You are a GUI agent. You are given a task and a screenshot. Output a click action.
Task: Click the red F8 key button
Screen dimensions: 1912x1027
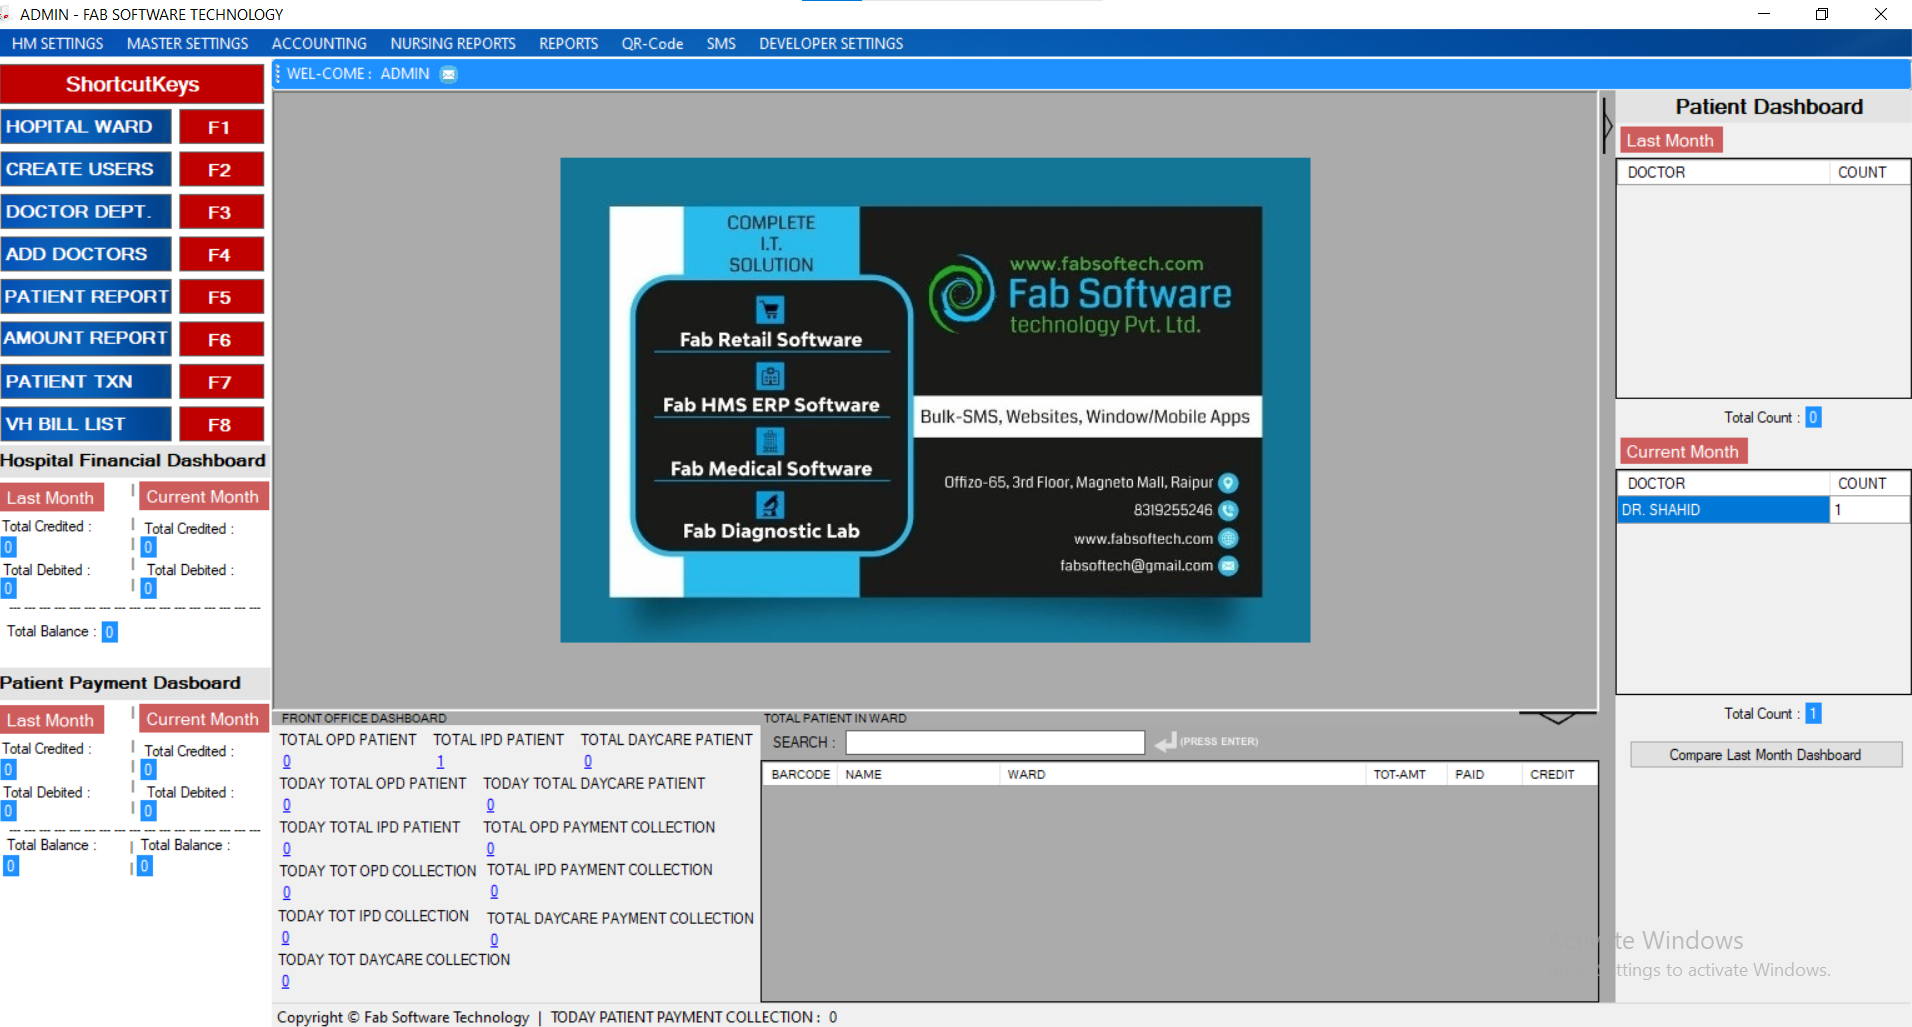221,424
